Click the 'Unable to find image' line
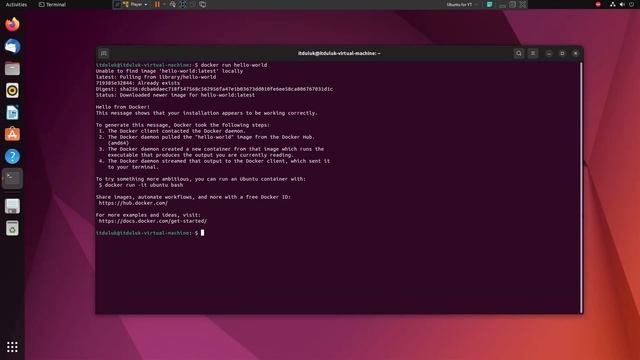Image resolution: width=640 pixels, height=360 pixels. [x=169, y=71]
